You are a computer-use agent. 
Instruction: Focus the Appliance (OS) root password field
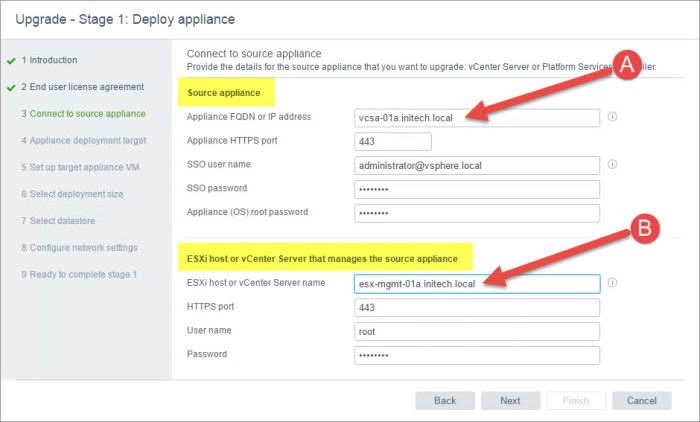click(477, 213)
